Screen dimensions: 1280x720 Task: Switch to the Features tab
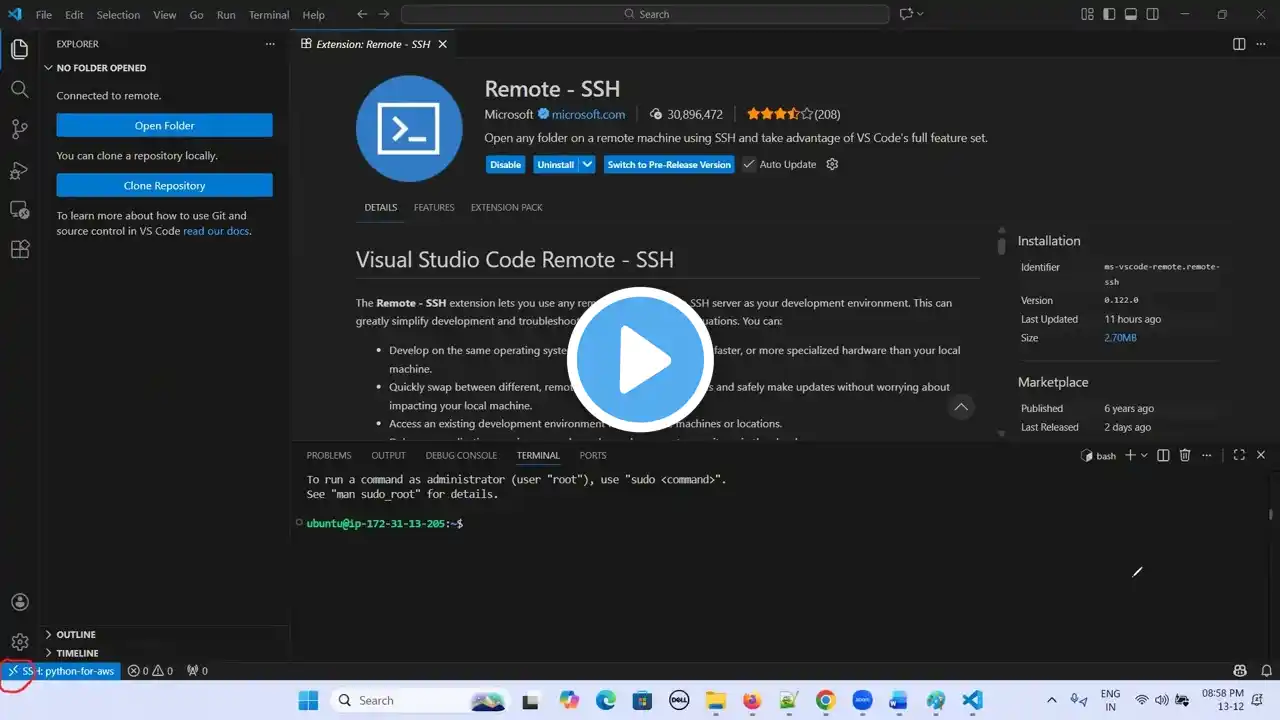(434, 207)
